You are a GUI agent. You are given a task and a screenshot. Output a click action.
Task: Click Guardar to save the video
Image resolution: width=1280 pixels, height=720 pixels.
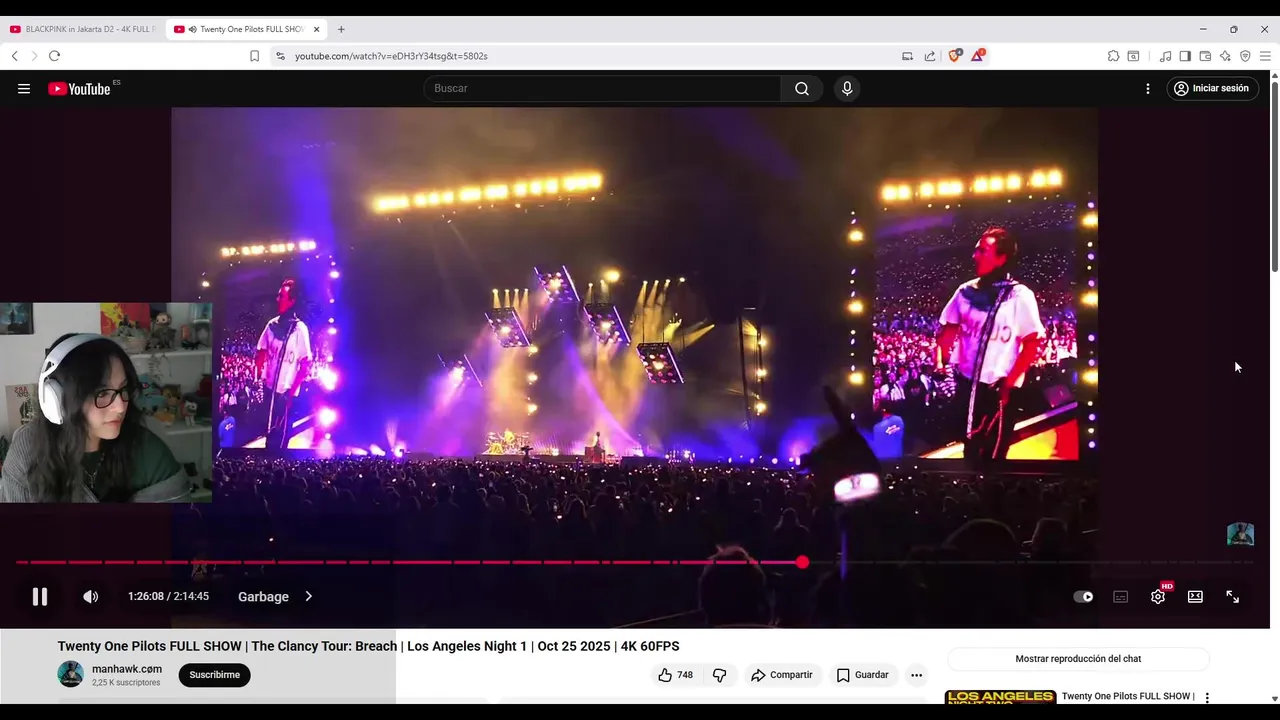pyautogui.click(x=862, y=675)
